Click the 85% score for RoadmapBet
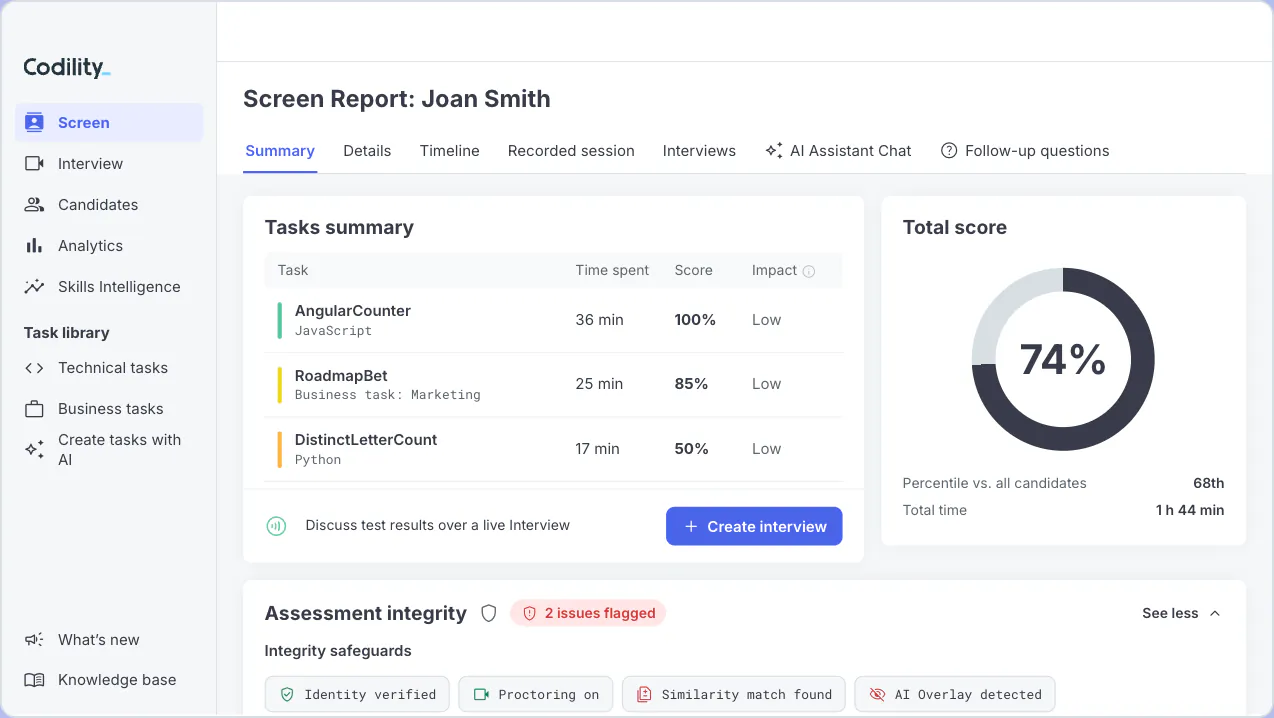This screenshot has height=718, width=1274. coord(691,384)
